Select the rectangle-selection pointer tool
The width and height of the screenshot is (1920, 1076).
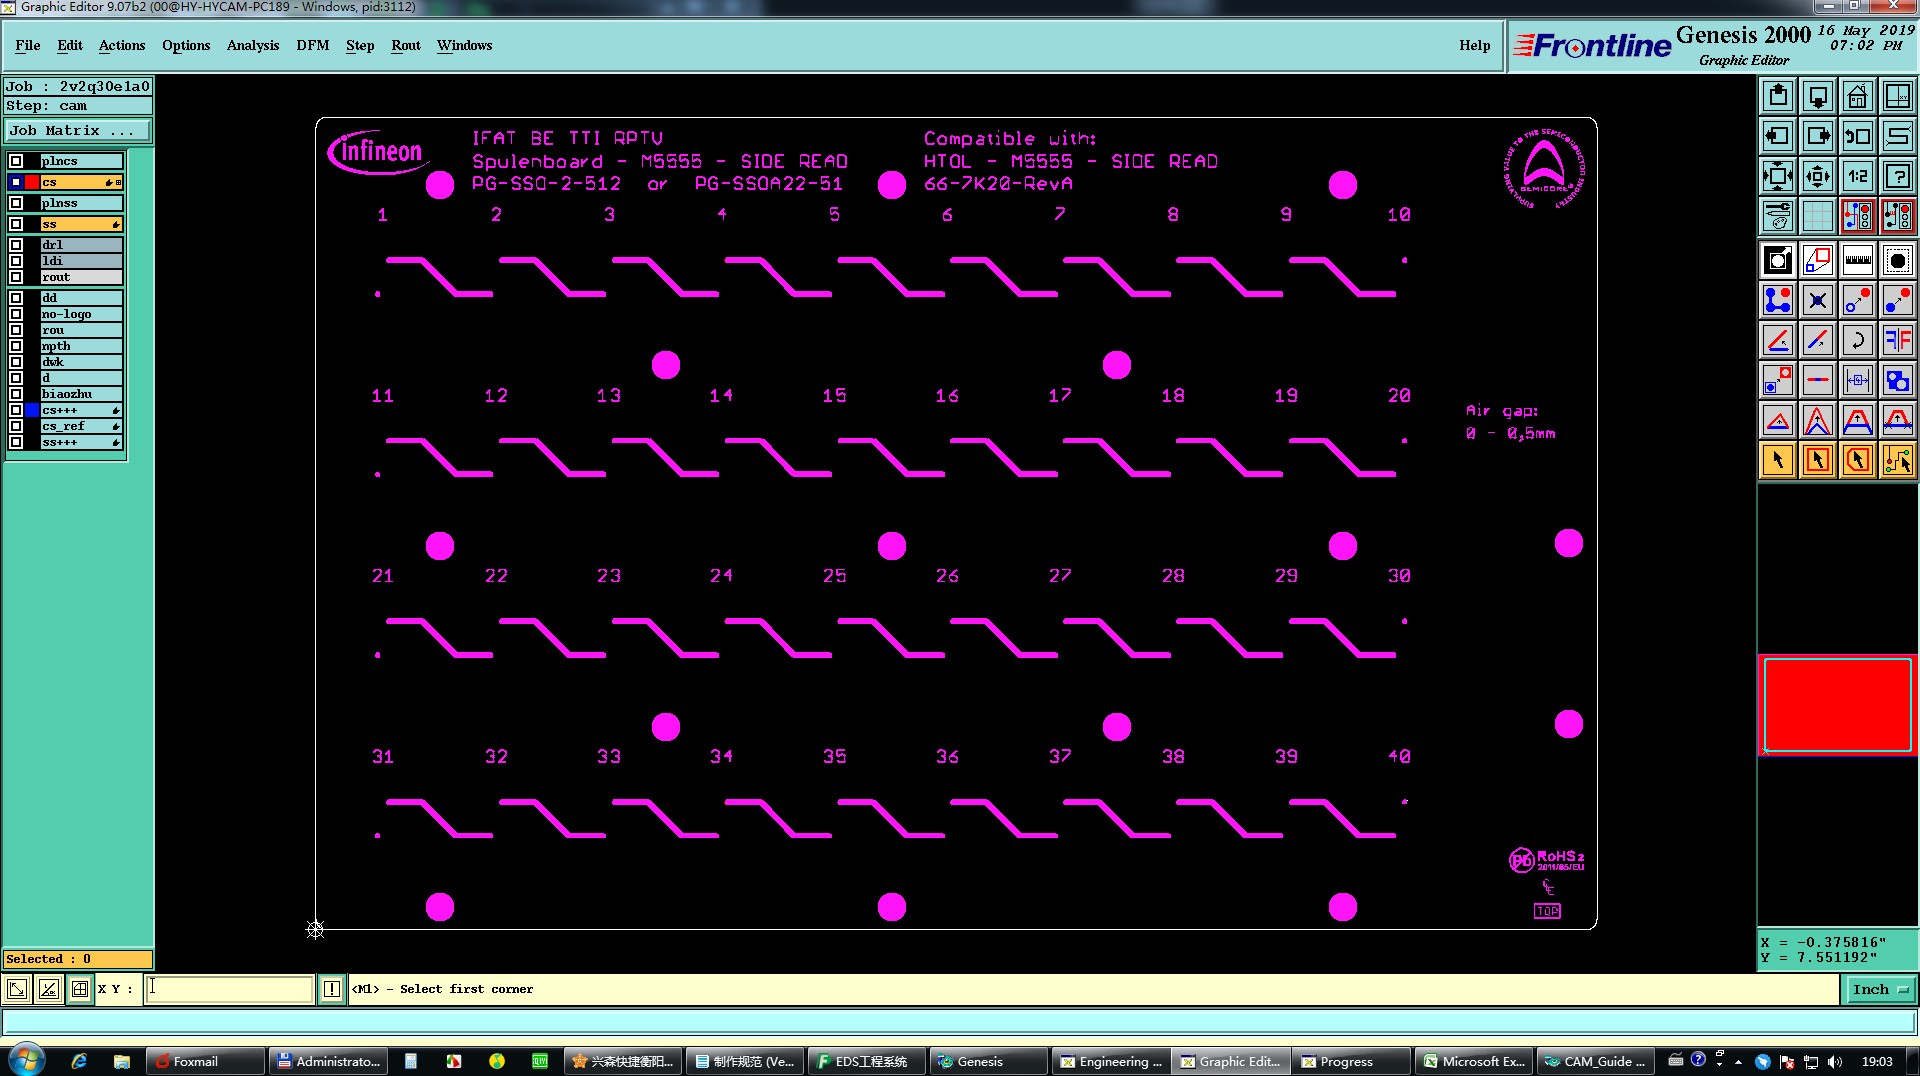pyautogui.click(x=1818, y=460)
